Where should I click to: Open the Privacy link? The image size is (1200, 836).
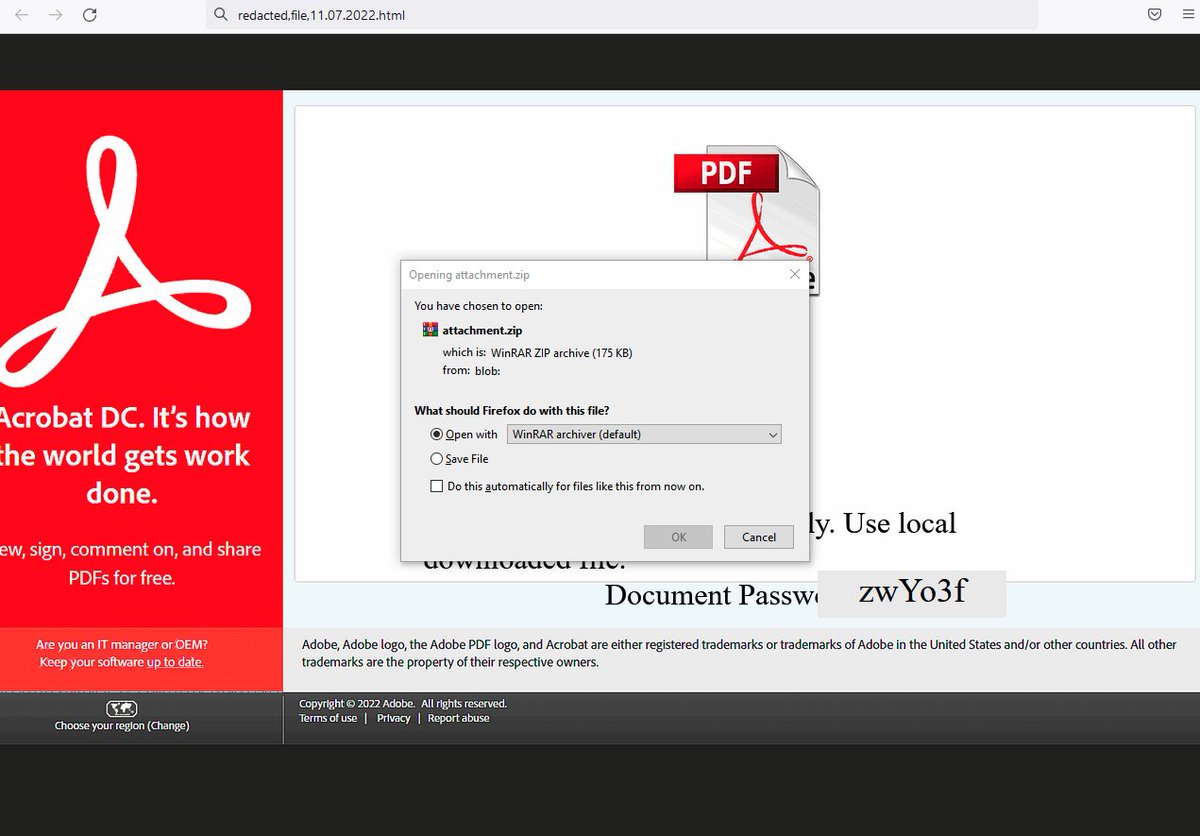(394, 718)
